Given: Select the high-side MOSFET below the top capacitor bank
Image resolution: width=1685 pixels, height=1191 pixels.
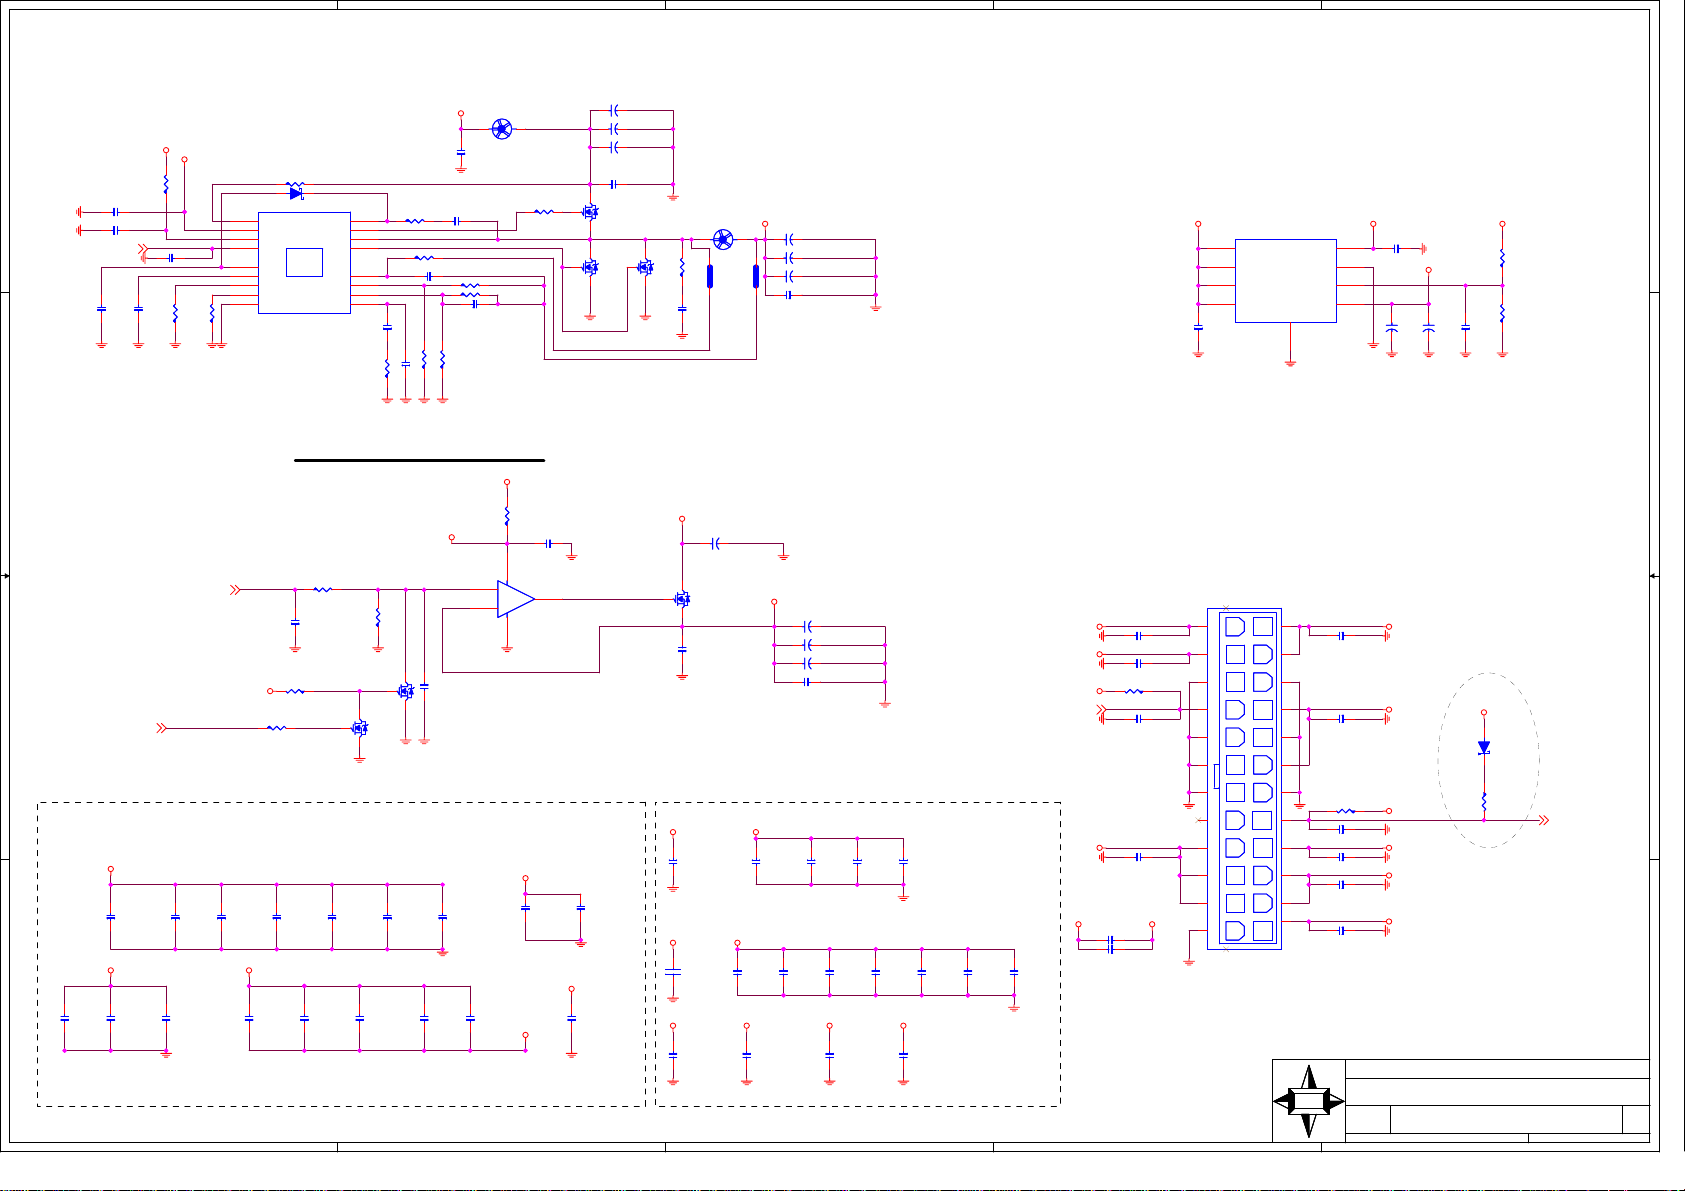Looking at the screenshot, I should point(590,212).
